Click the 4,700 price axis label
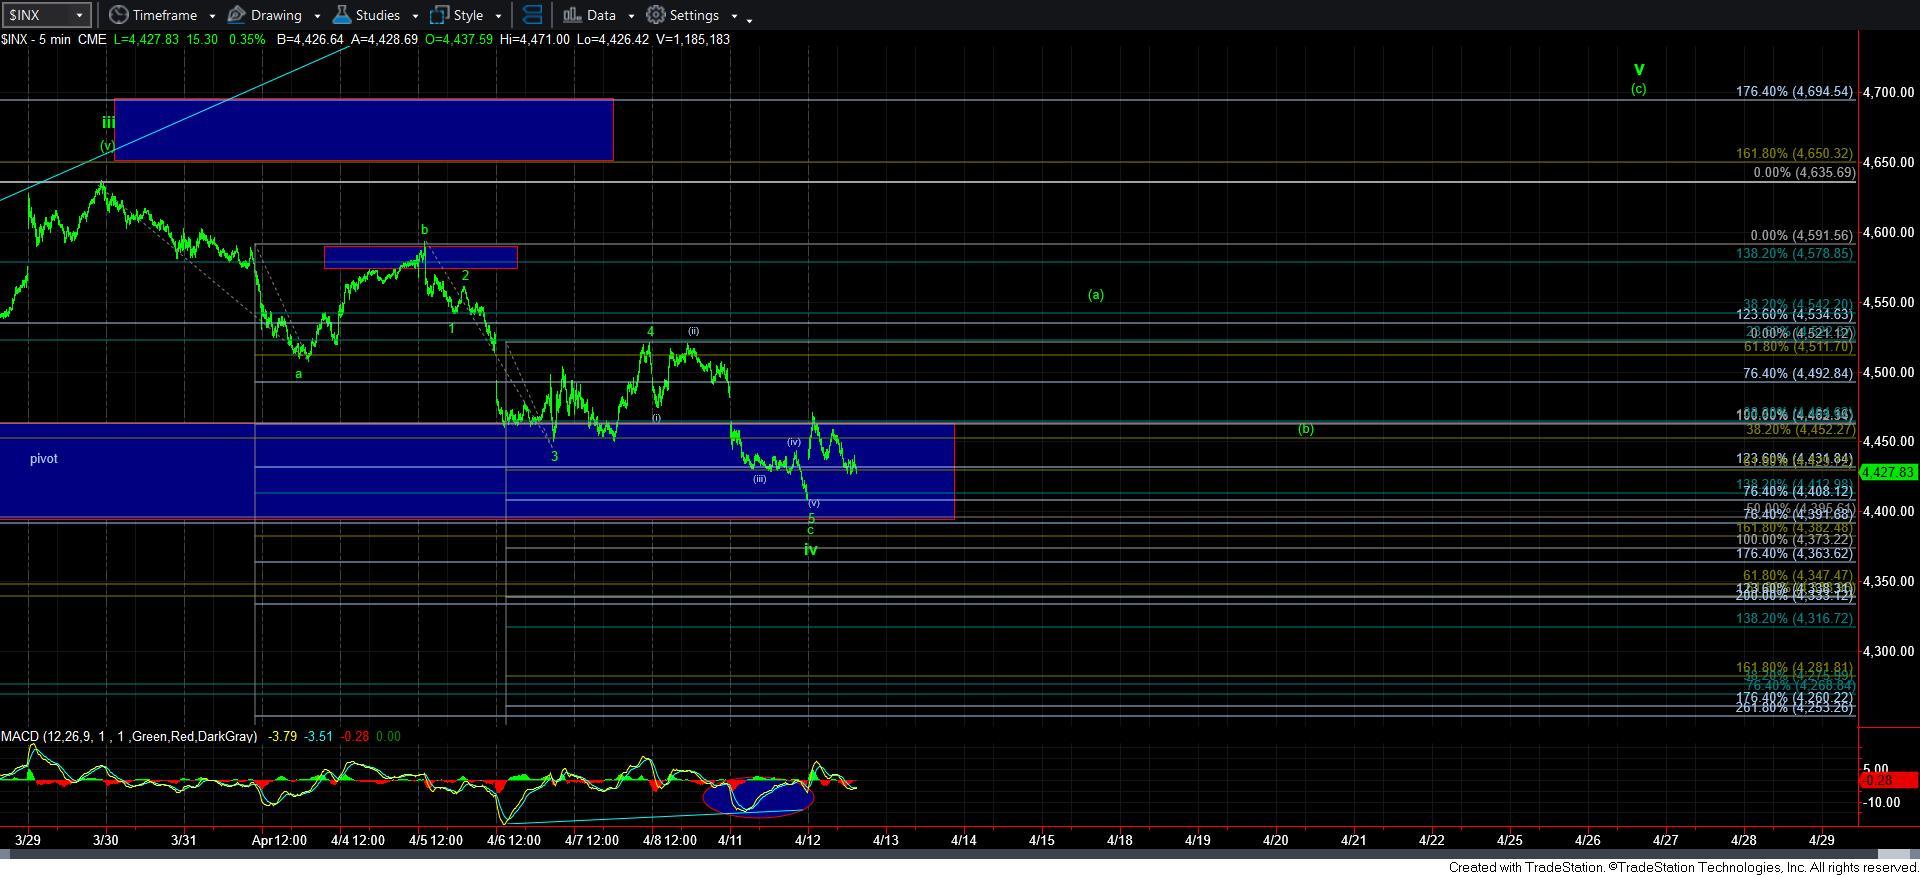1920x875 pixels. (x=1888, y=92)
